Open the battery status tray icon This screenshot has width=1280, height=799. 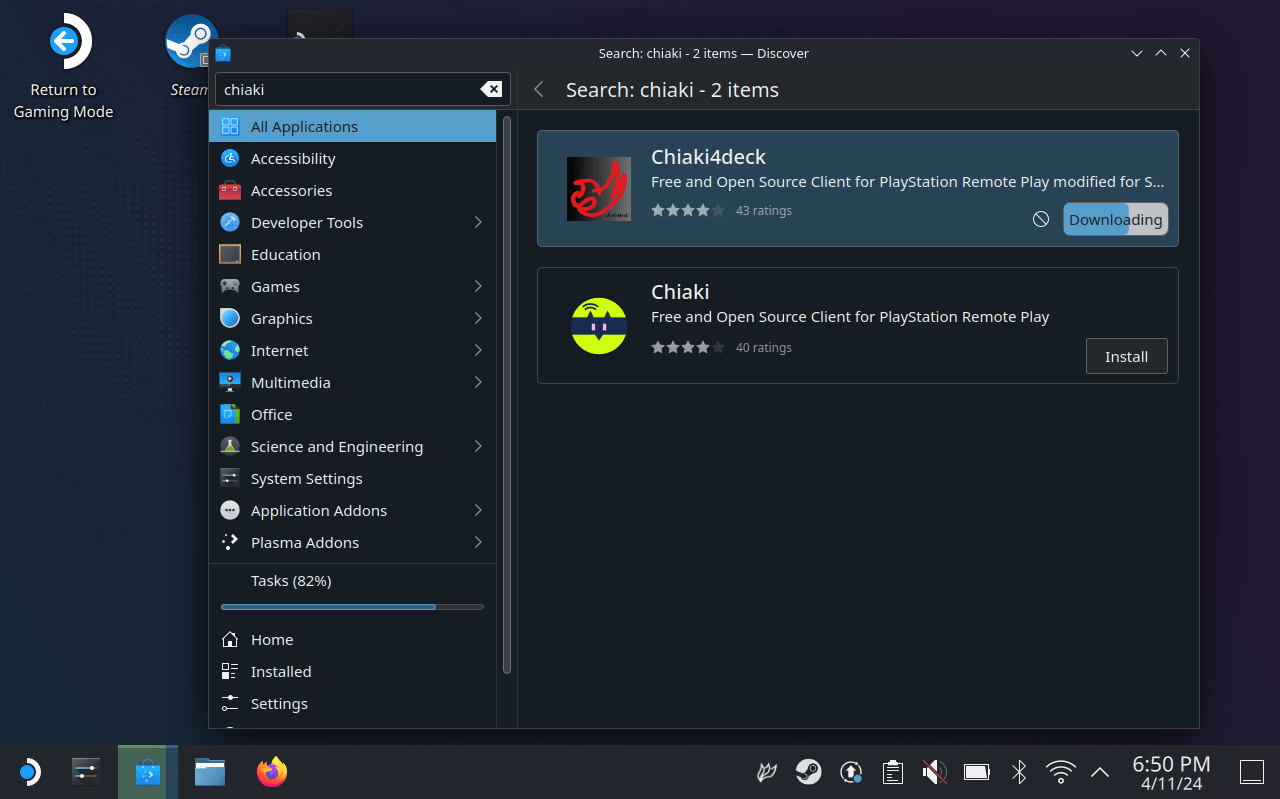click(977, 772)
